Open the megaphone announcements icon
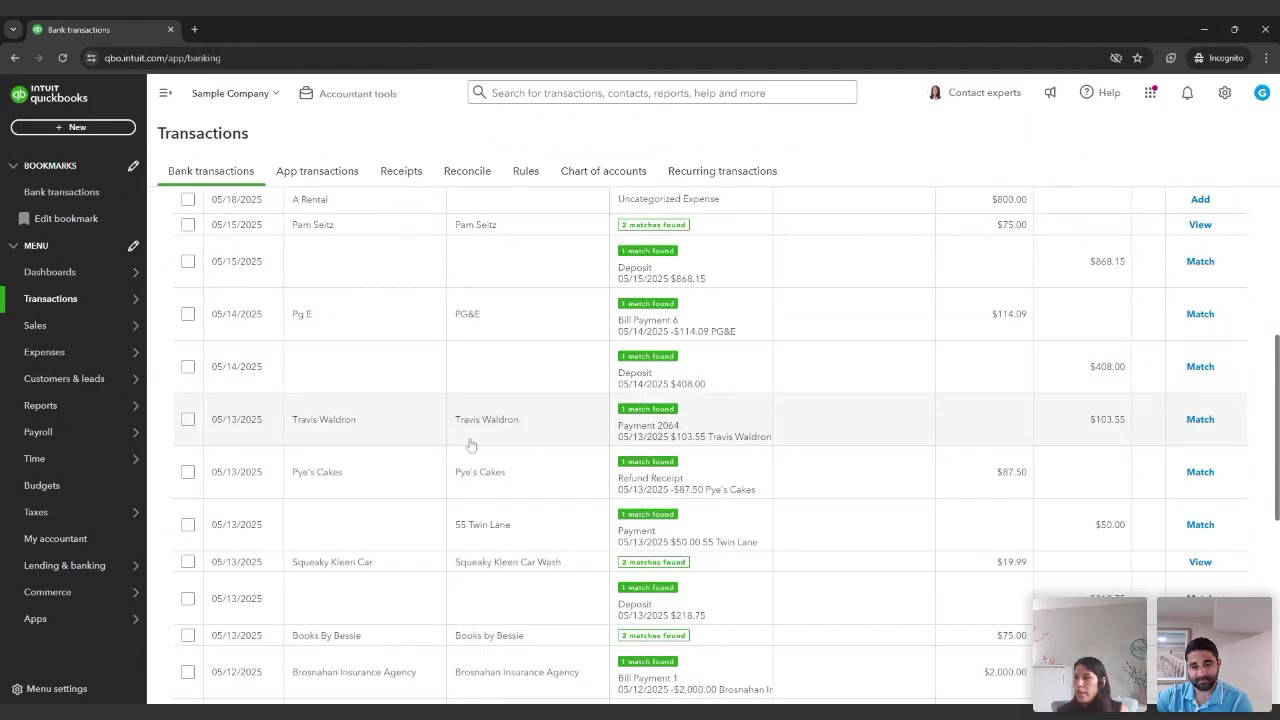The width and height of the screenshot is (1280, 720). 1050,93
